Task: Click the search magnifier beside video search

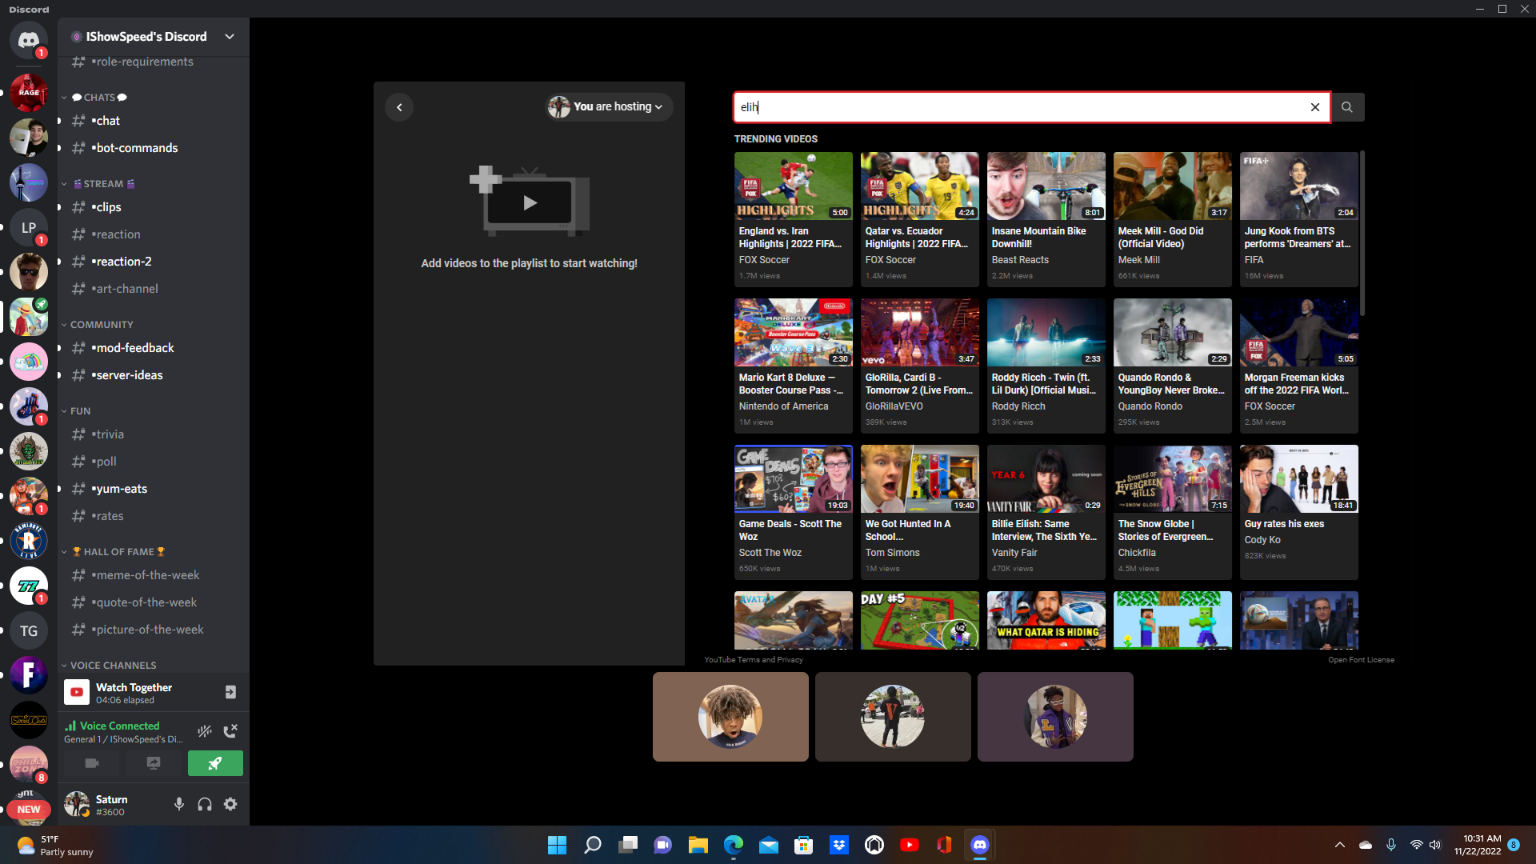Action: (1347, 107)
